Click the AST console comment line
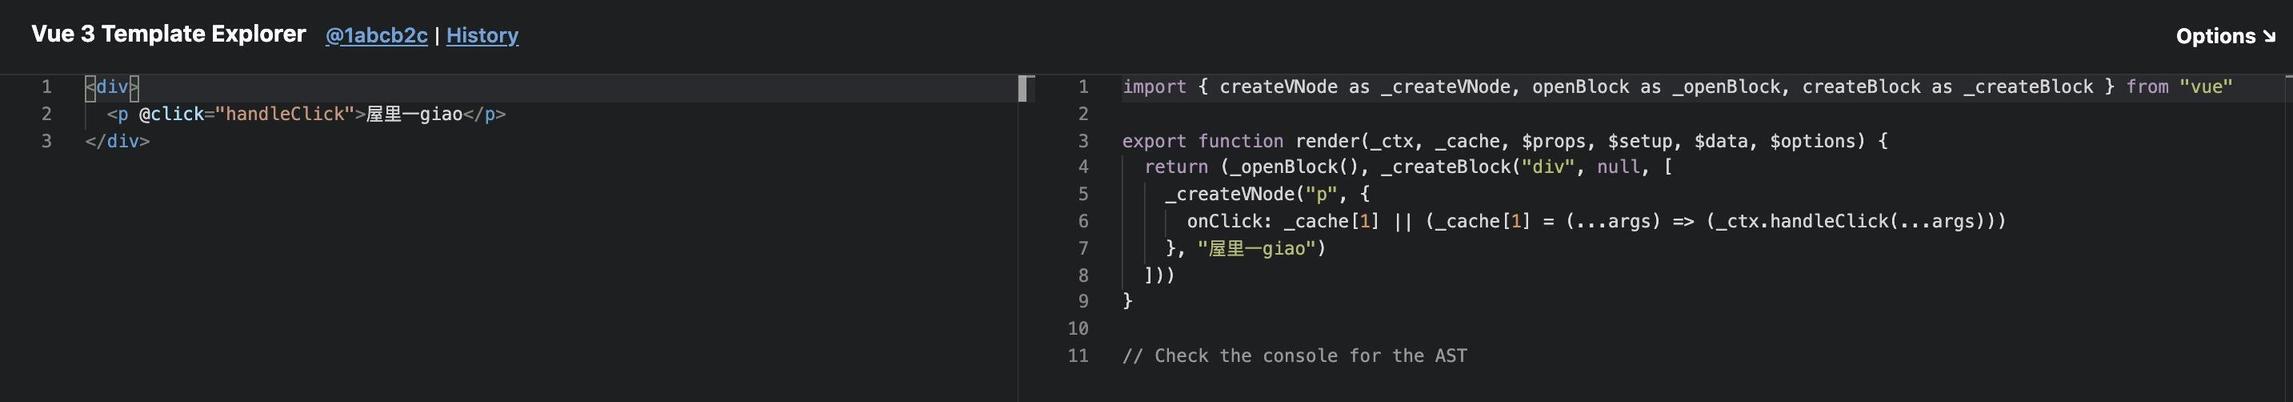2293x402 pixels. point(1294,356)
